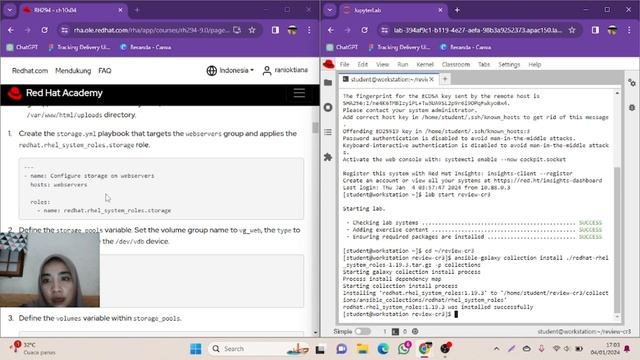Open ChatGPT bookmark in left window

tap(22, 47)
